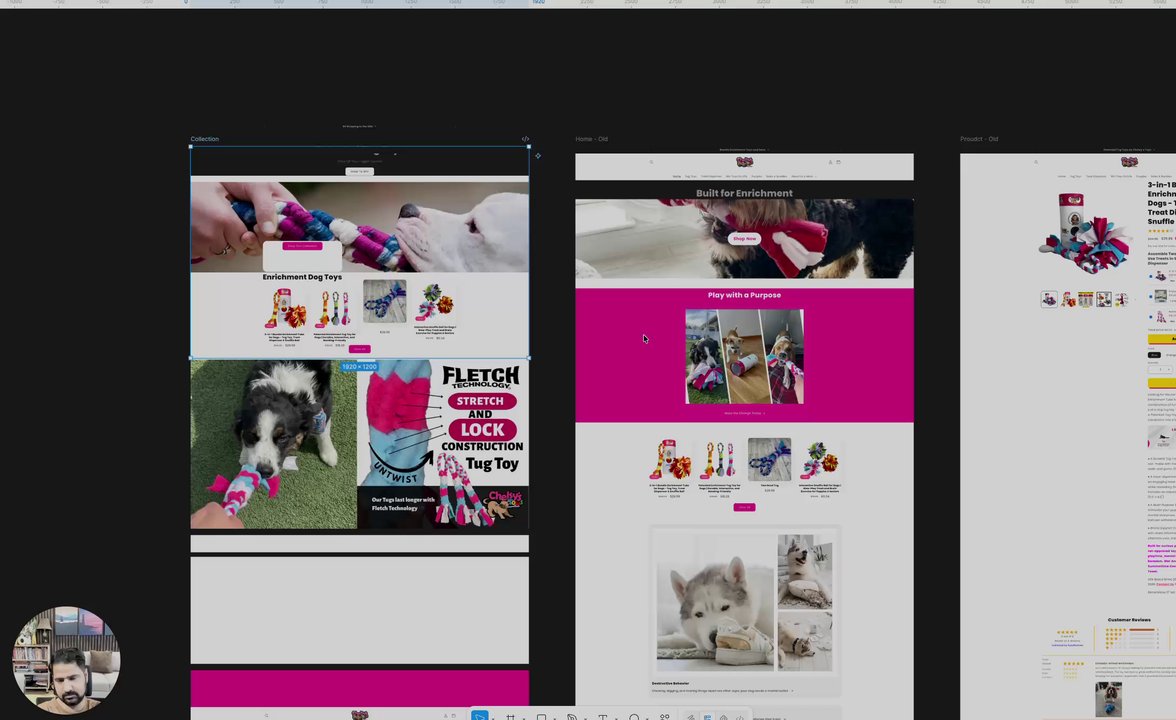Select the three tug toys product in Collection

pos(334,308)
